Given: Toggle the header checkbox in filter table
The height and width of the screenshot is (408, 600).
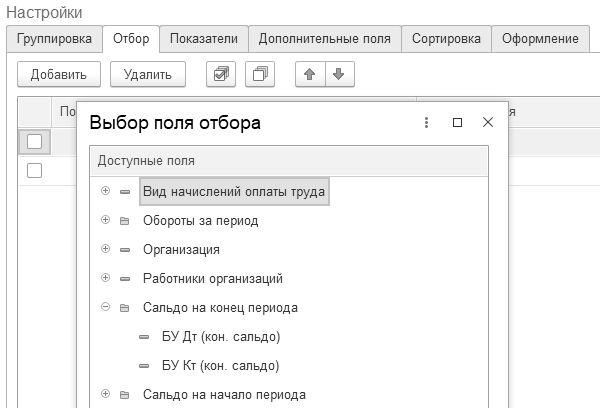Looking at the screenshot, I should click(x=34, y=141).
